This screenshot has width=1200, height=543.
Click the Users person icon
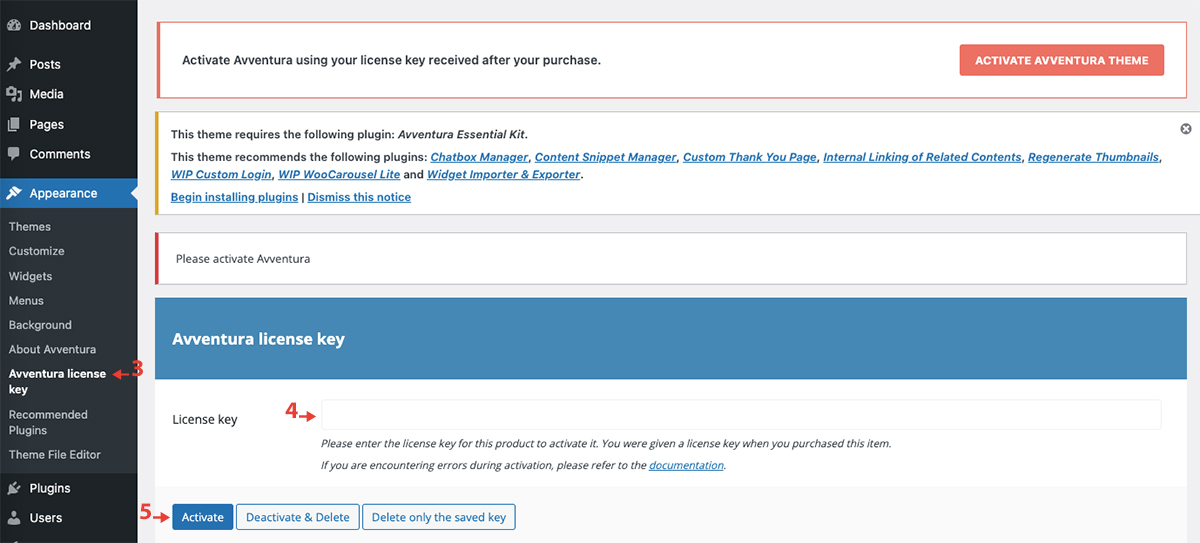[x=14, y=518]
